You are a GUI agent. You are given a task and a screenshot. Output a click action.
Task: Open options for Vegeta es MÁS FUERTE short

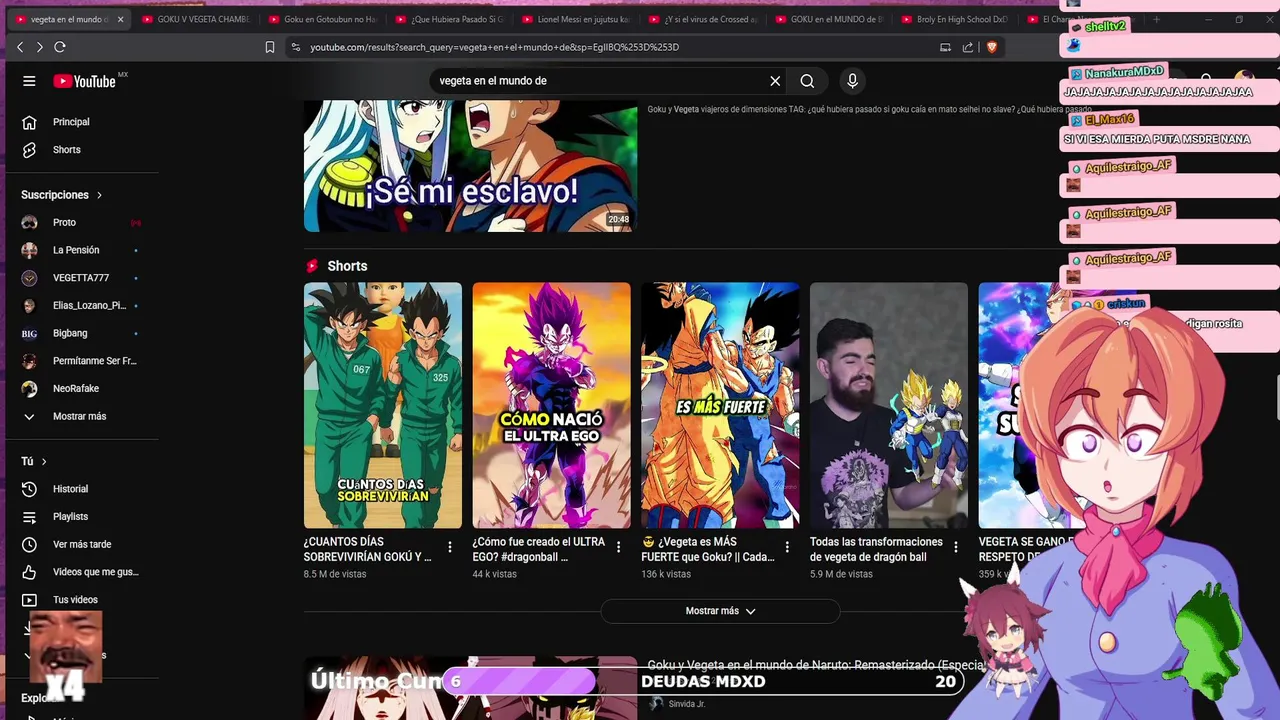click(787, 547)
